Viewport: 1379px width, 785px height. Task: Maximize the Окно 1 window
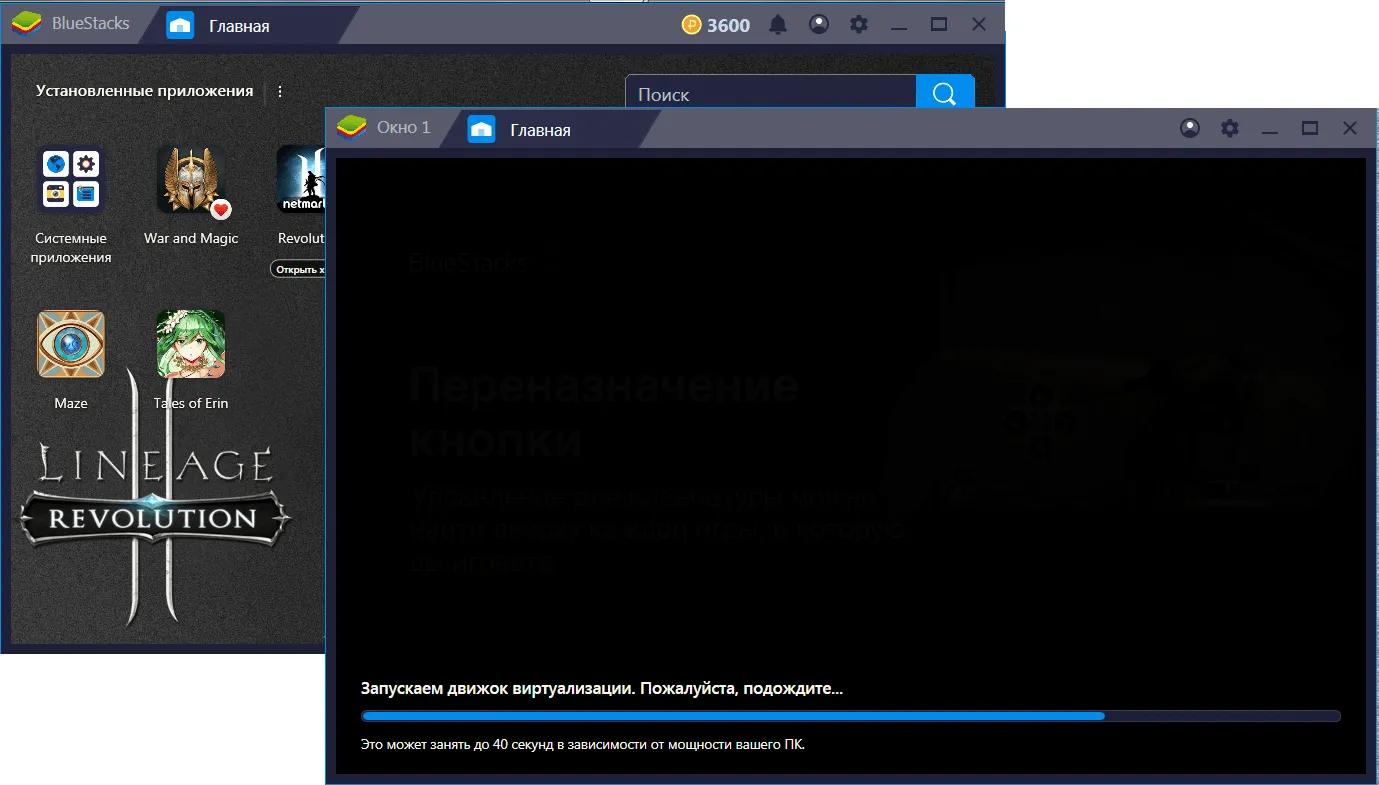[1309, 128]
